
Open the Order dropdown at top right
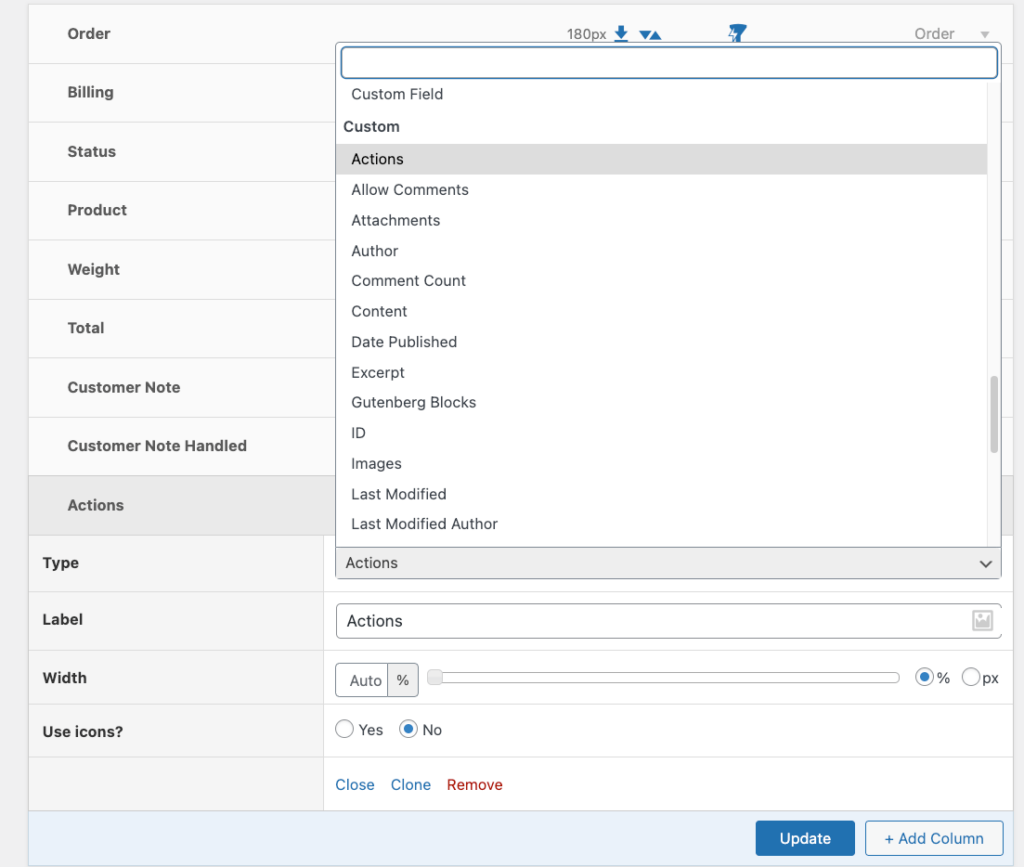pyautogui.click(x=948, y=33)
